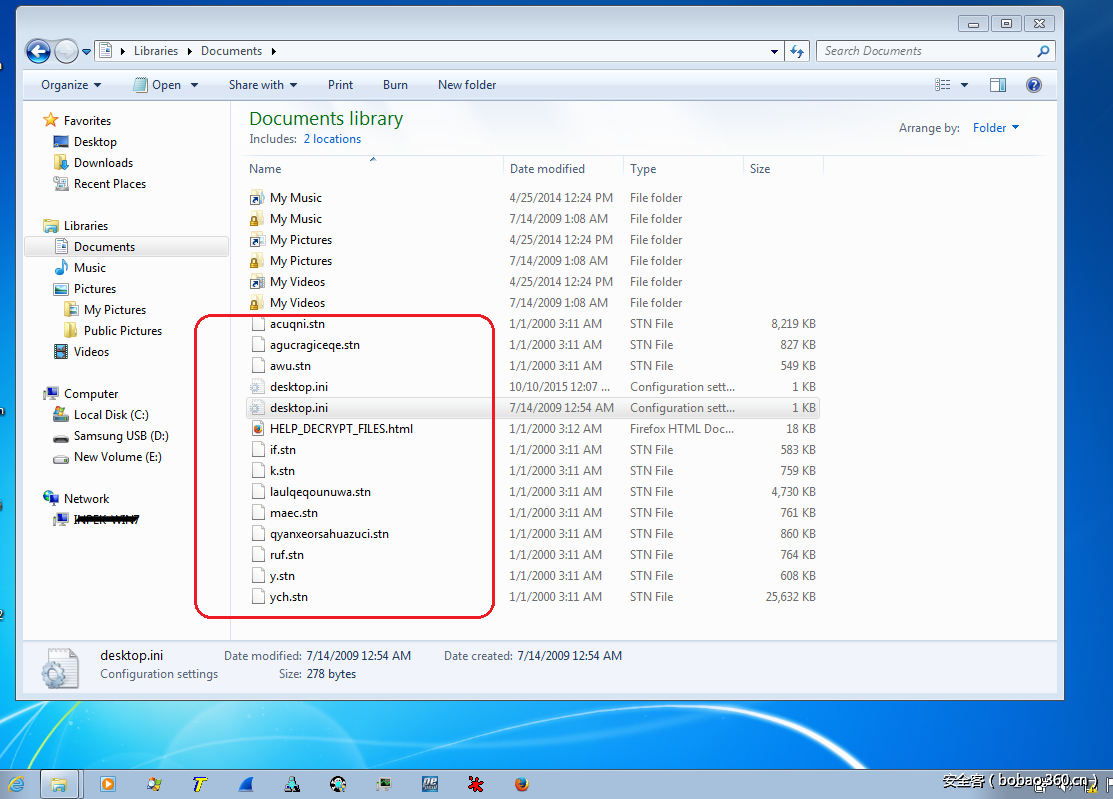Open the Help question mark icon
Screen dimensions: 1113x799
coord(1034,85)
